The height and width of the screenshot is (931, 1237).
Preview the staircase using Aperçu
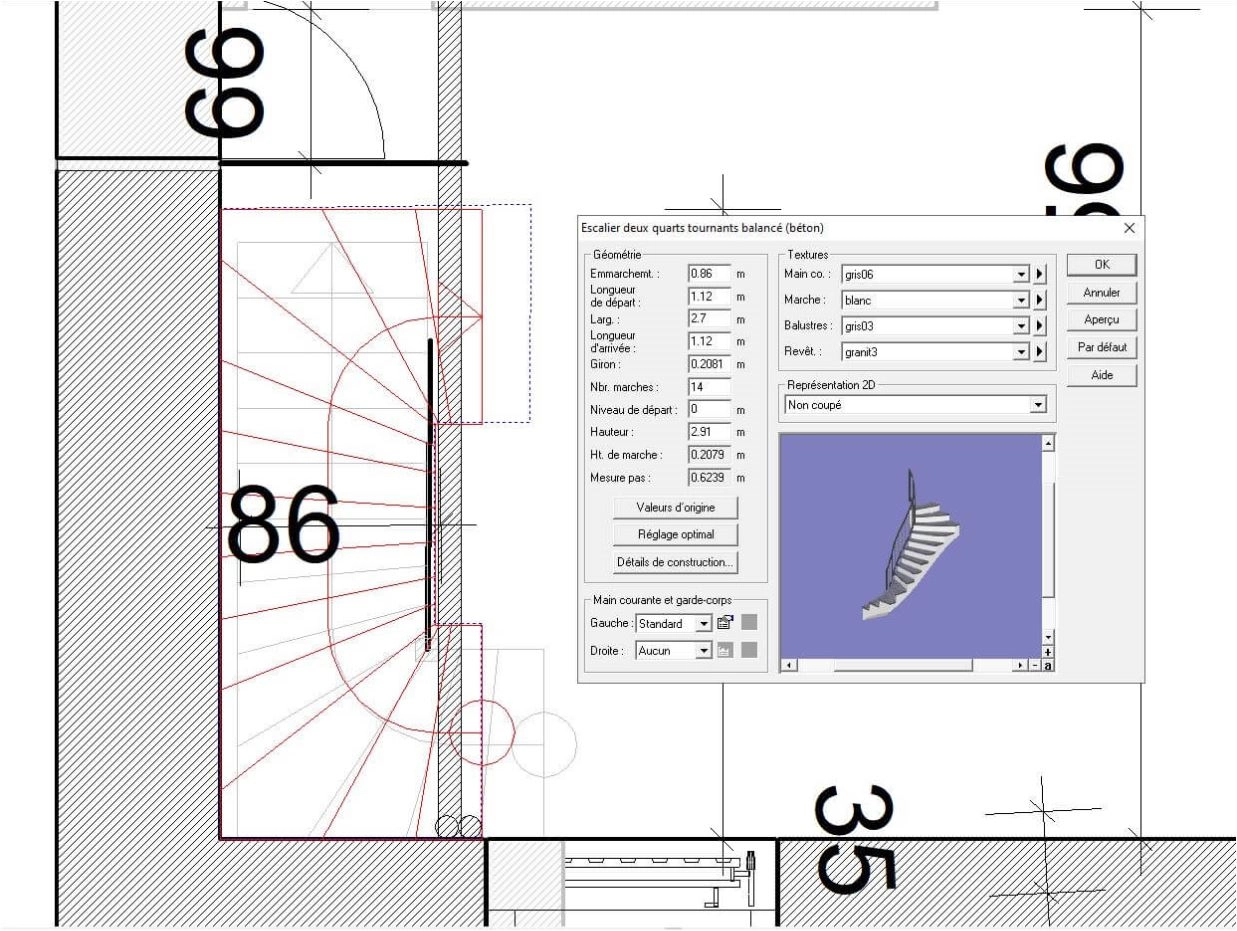[x=1102, y=318]
